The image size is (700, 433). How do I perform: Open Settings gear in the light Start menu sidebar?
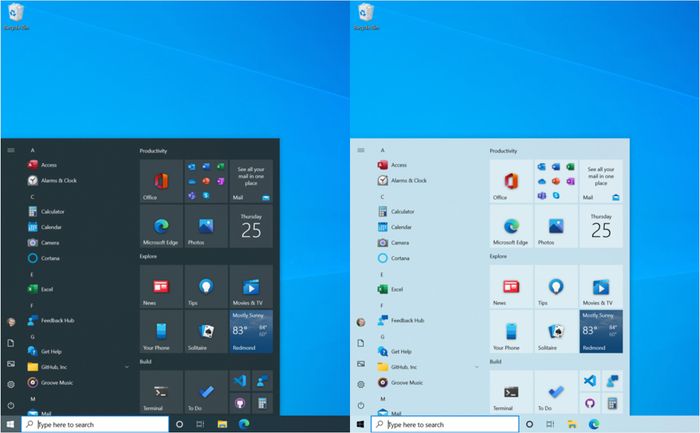click(360, 384)
